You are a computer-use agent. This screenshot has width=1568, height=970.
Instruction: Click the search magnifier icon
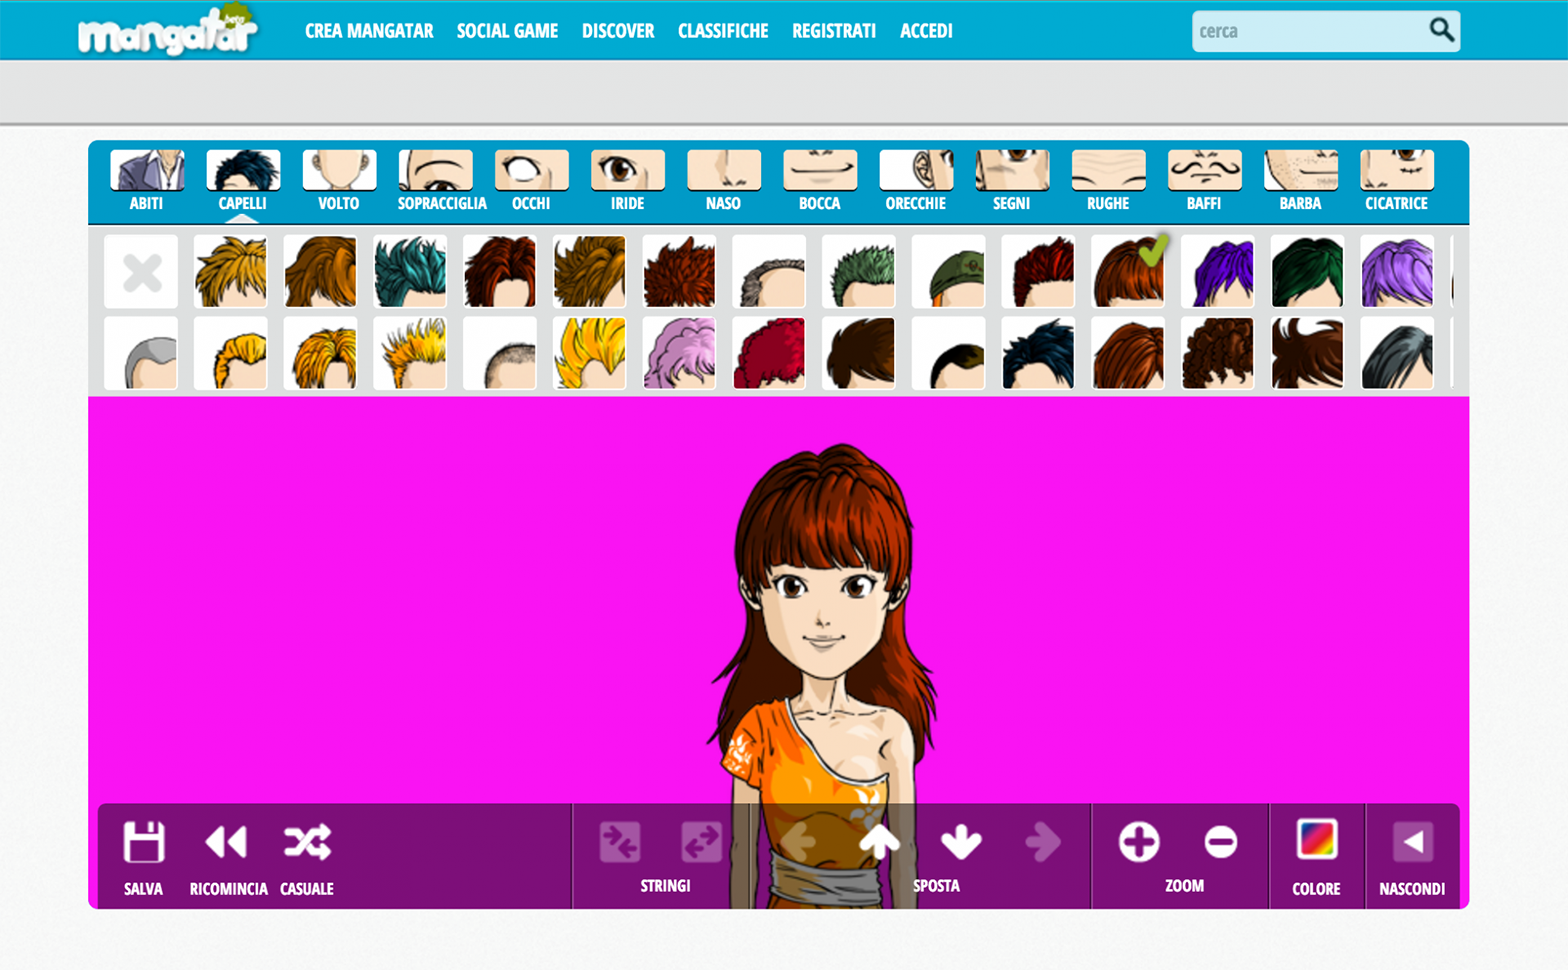pyautogui.click(x=1441, y=30)
